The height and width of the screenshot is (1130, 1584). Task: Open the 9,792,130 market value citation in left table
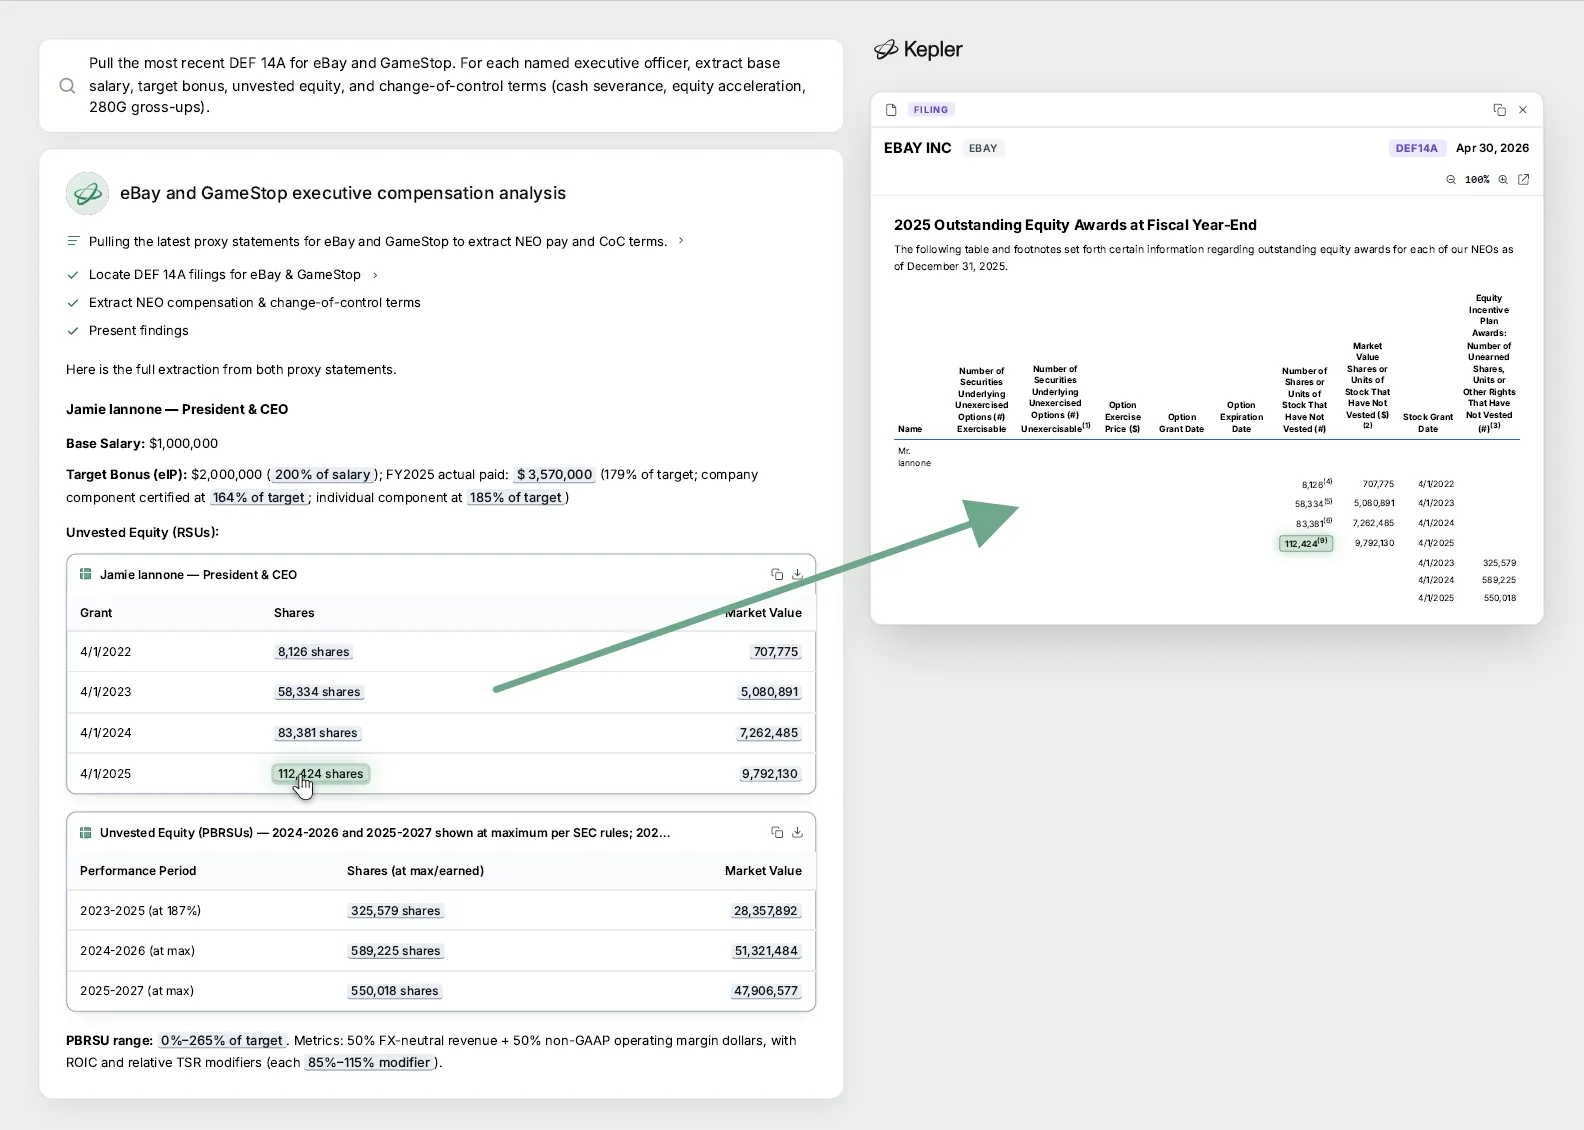click(769, 774)
